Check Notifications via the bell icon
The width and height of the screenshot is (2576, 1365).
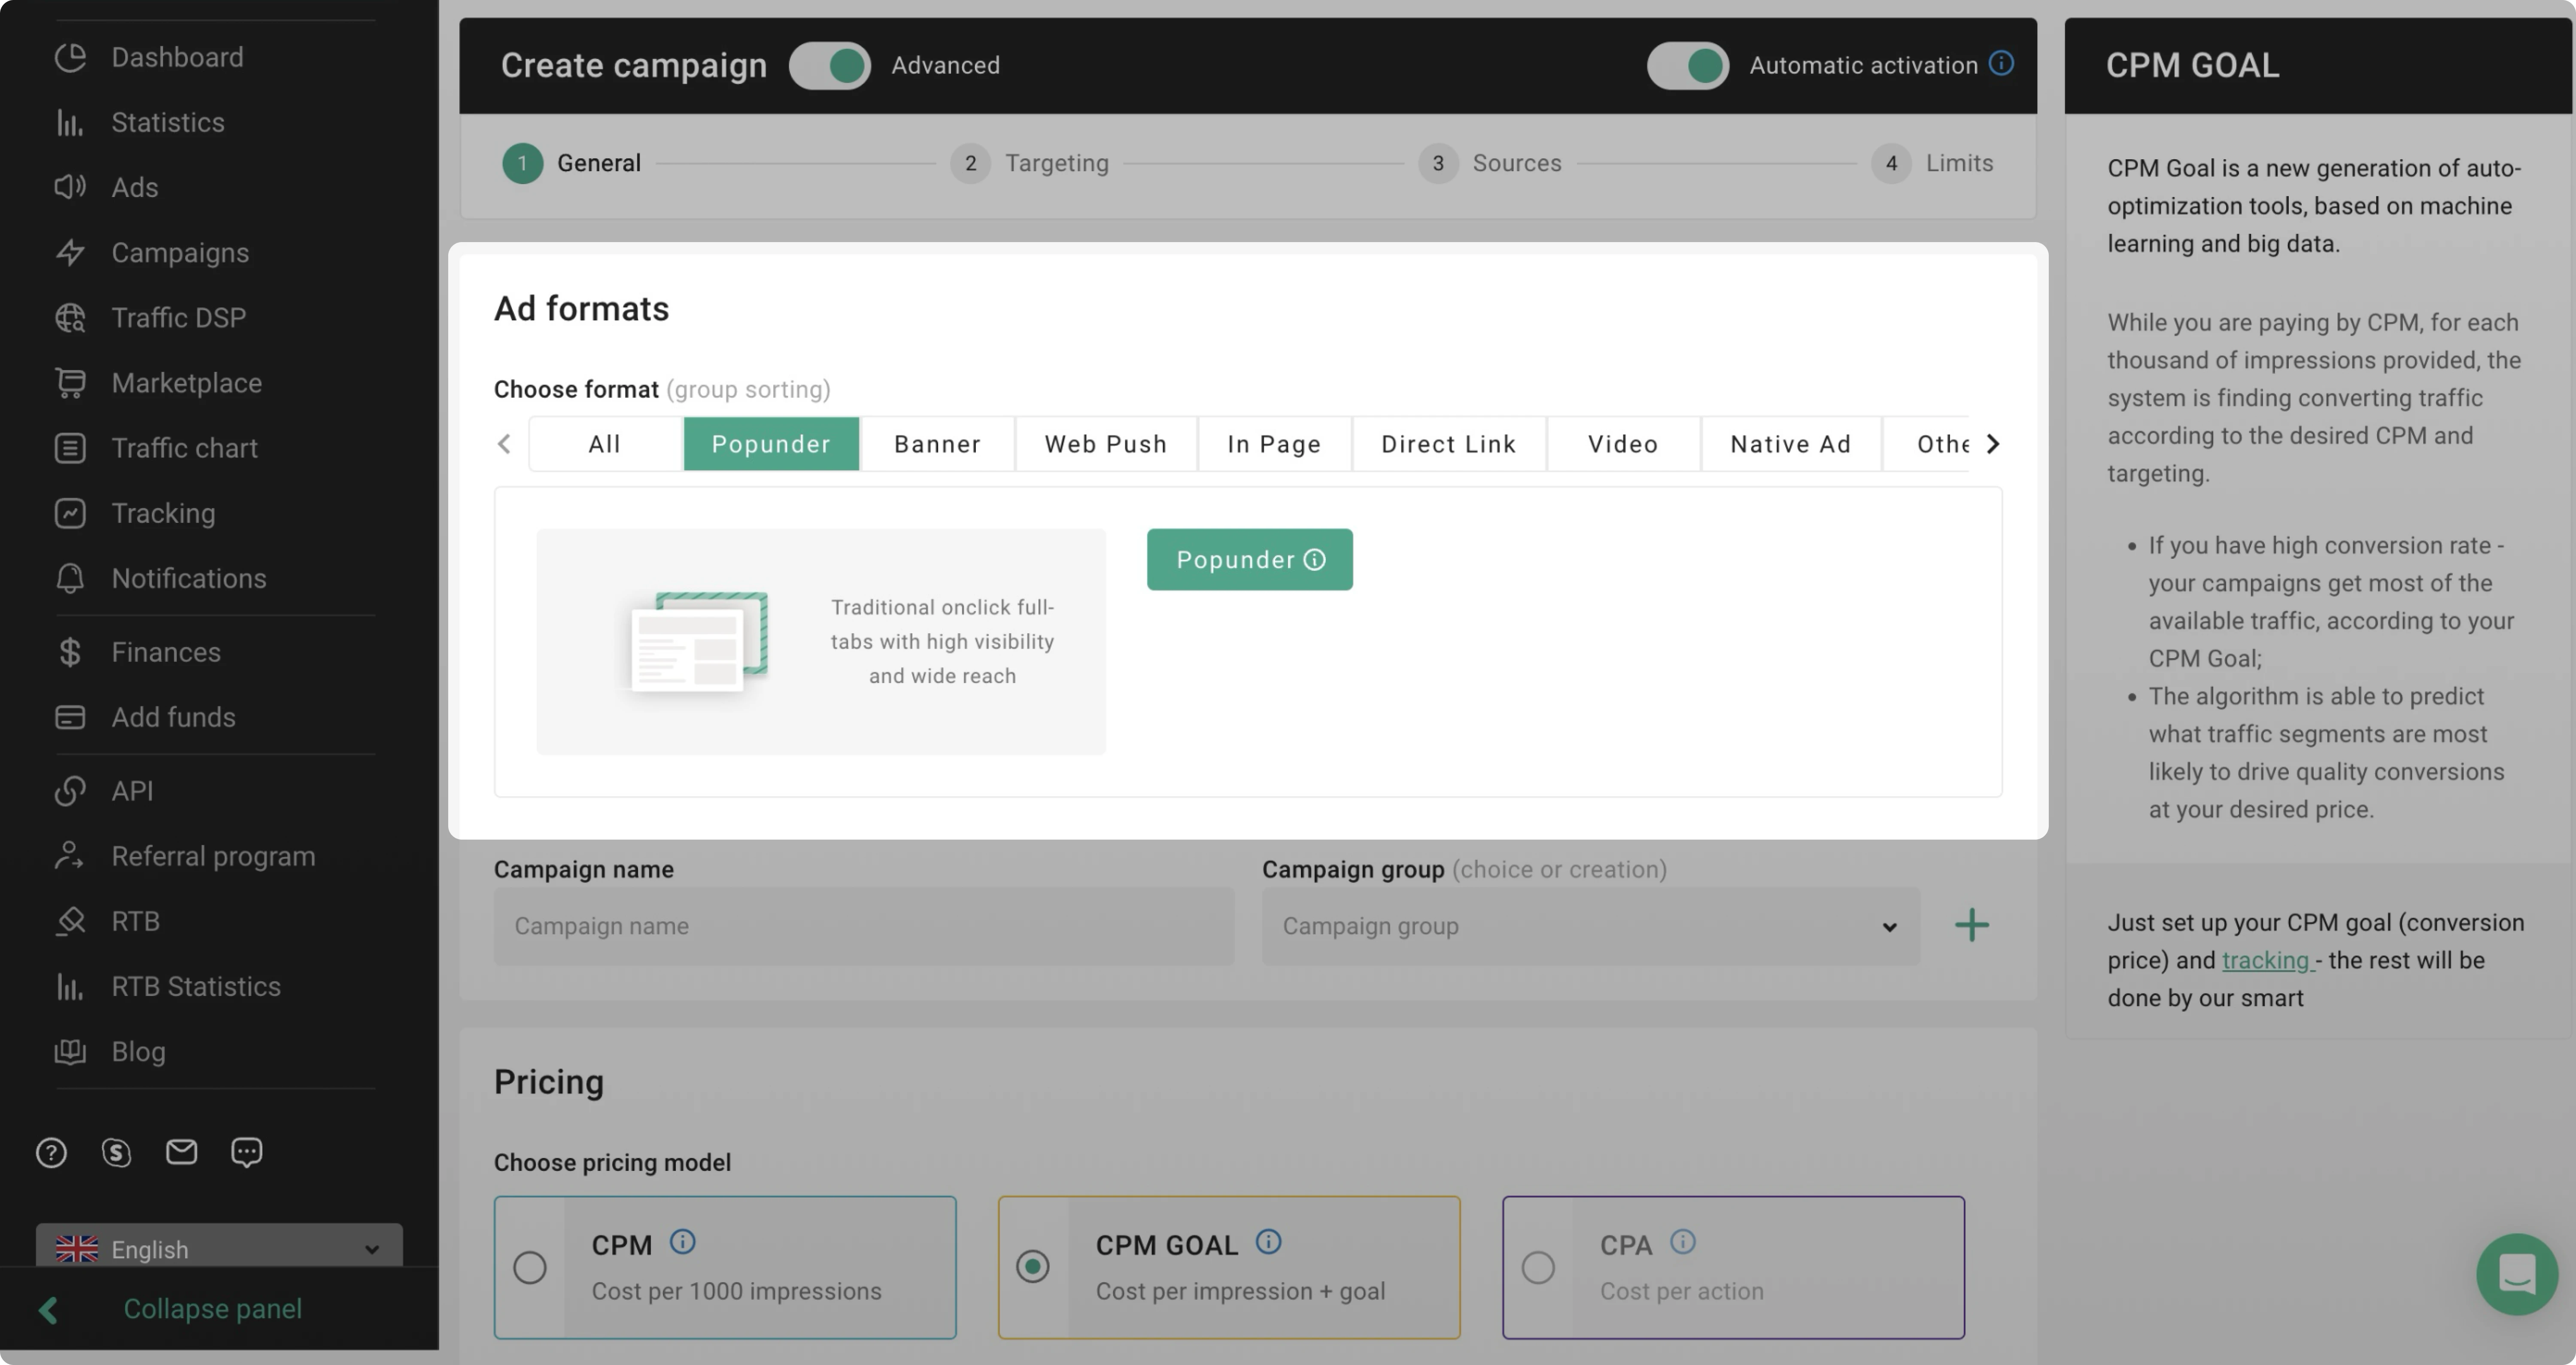tap(70, 578)
